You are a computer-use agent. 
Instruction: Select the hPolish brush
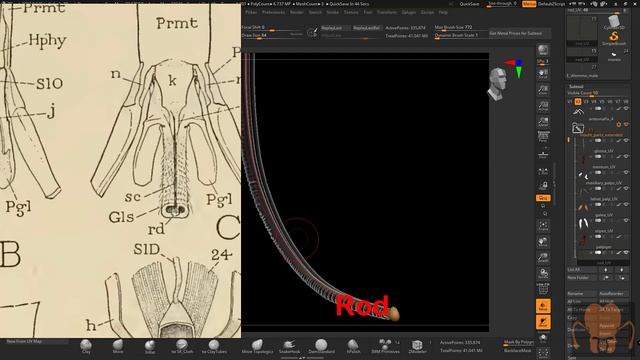point(353,346)
